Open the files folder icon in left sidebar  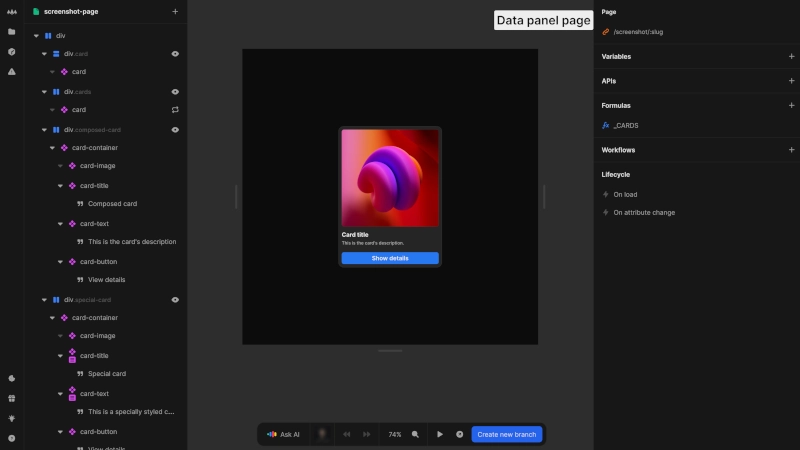(x=12, y=32)
